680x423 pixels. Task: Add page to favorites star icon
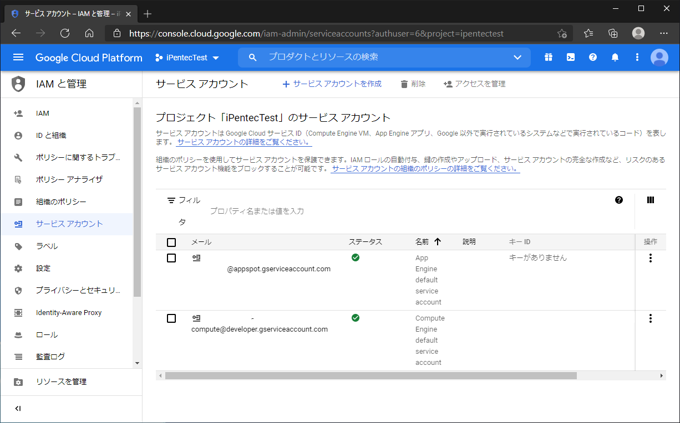[x=562, y=33]
